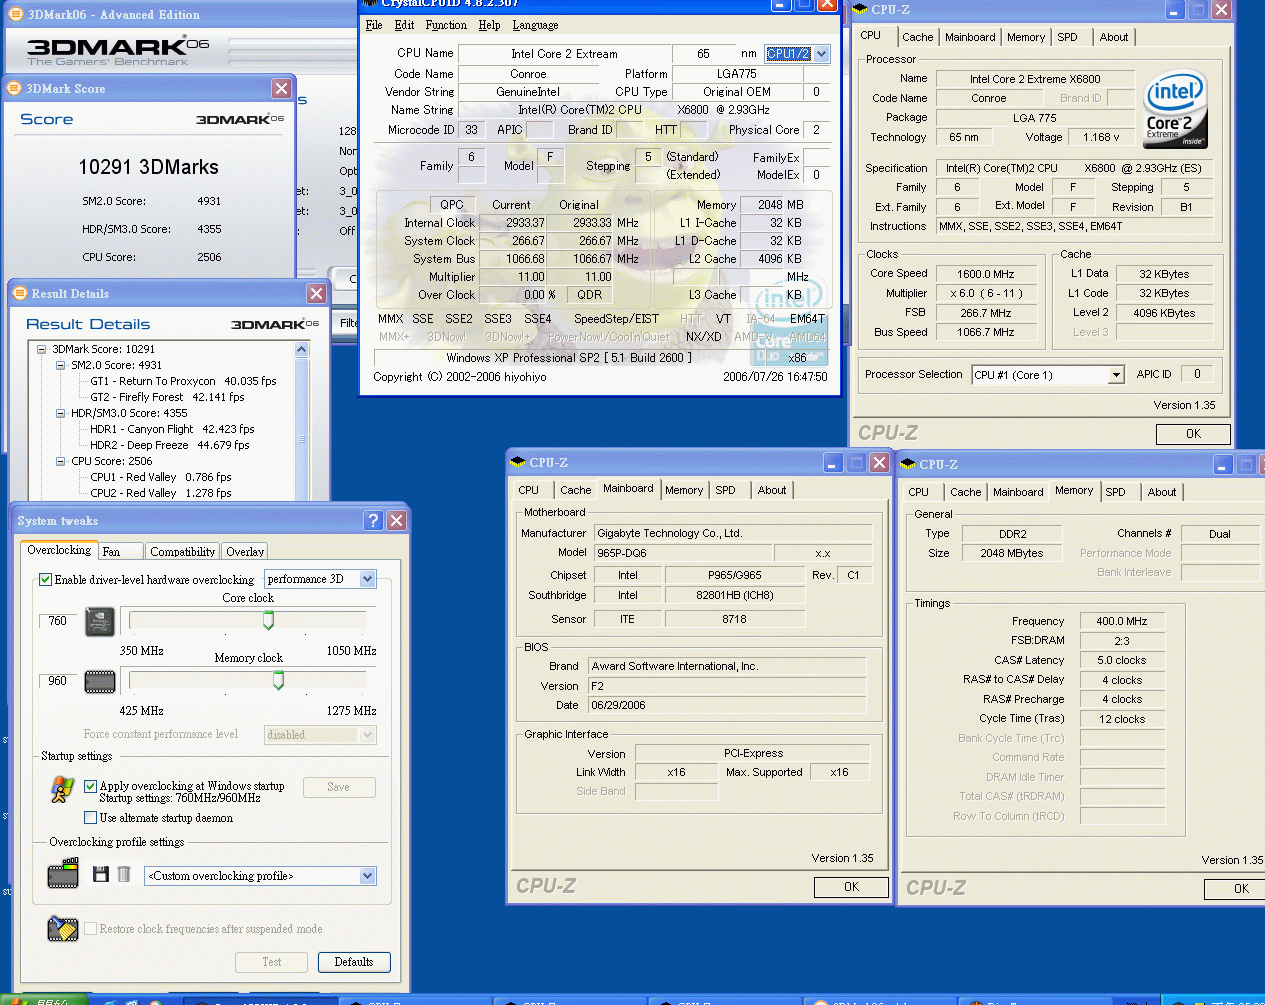Image resolution: width=1265 pixels, height=1005 pixels.
Task: Click the Save button under Startup settings
Action: point(339,787)
